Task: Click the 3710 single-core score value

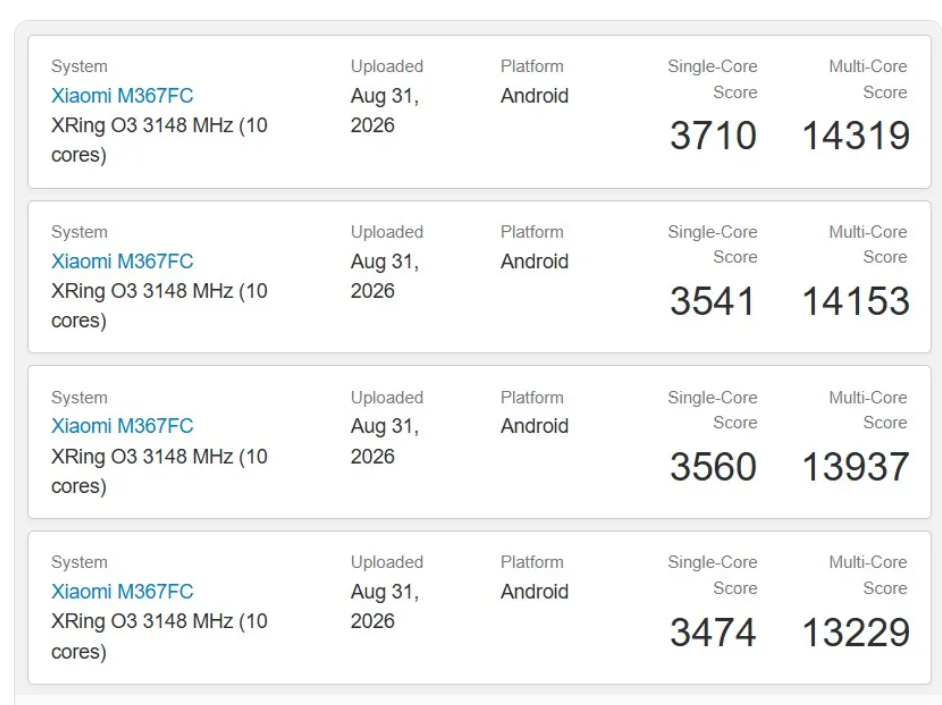Action: click(713, 136)
